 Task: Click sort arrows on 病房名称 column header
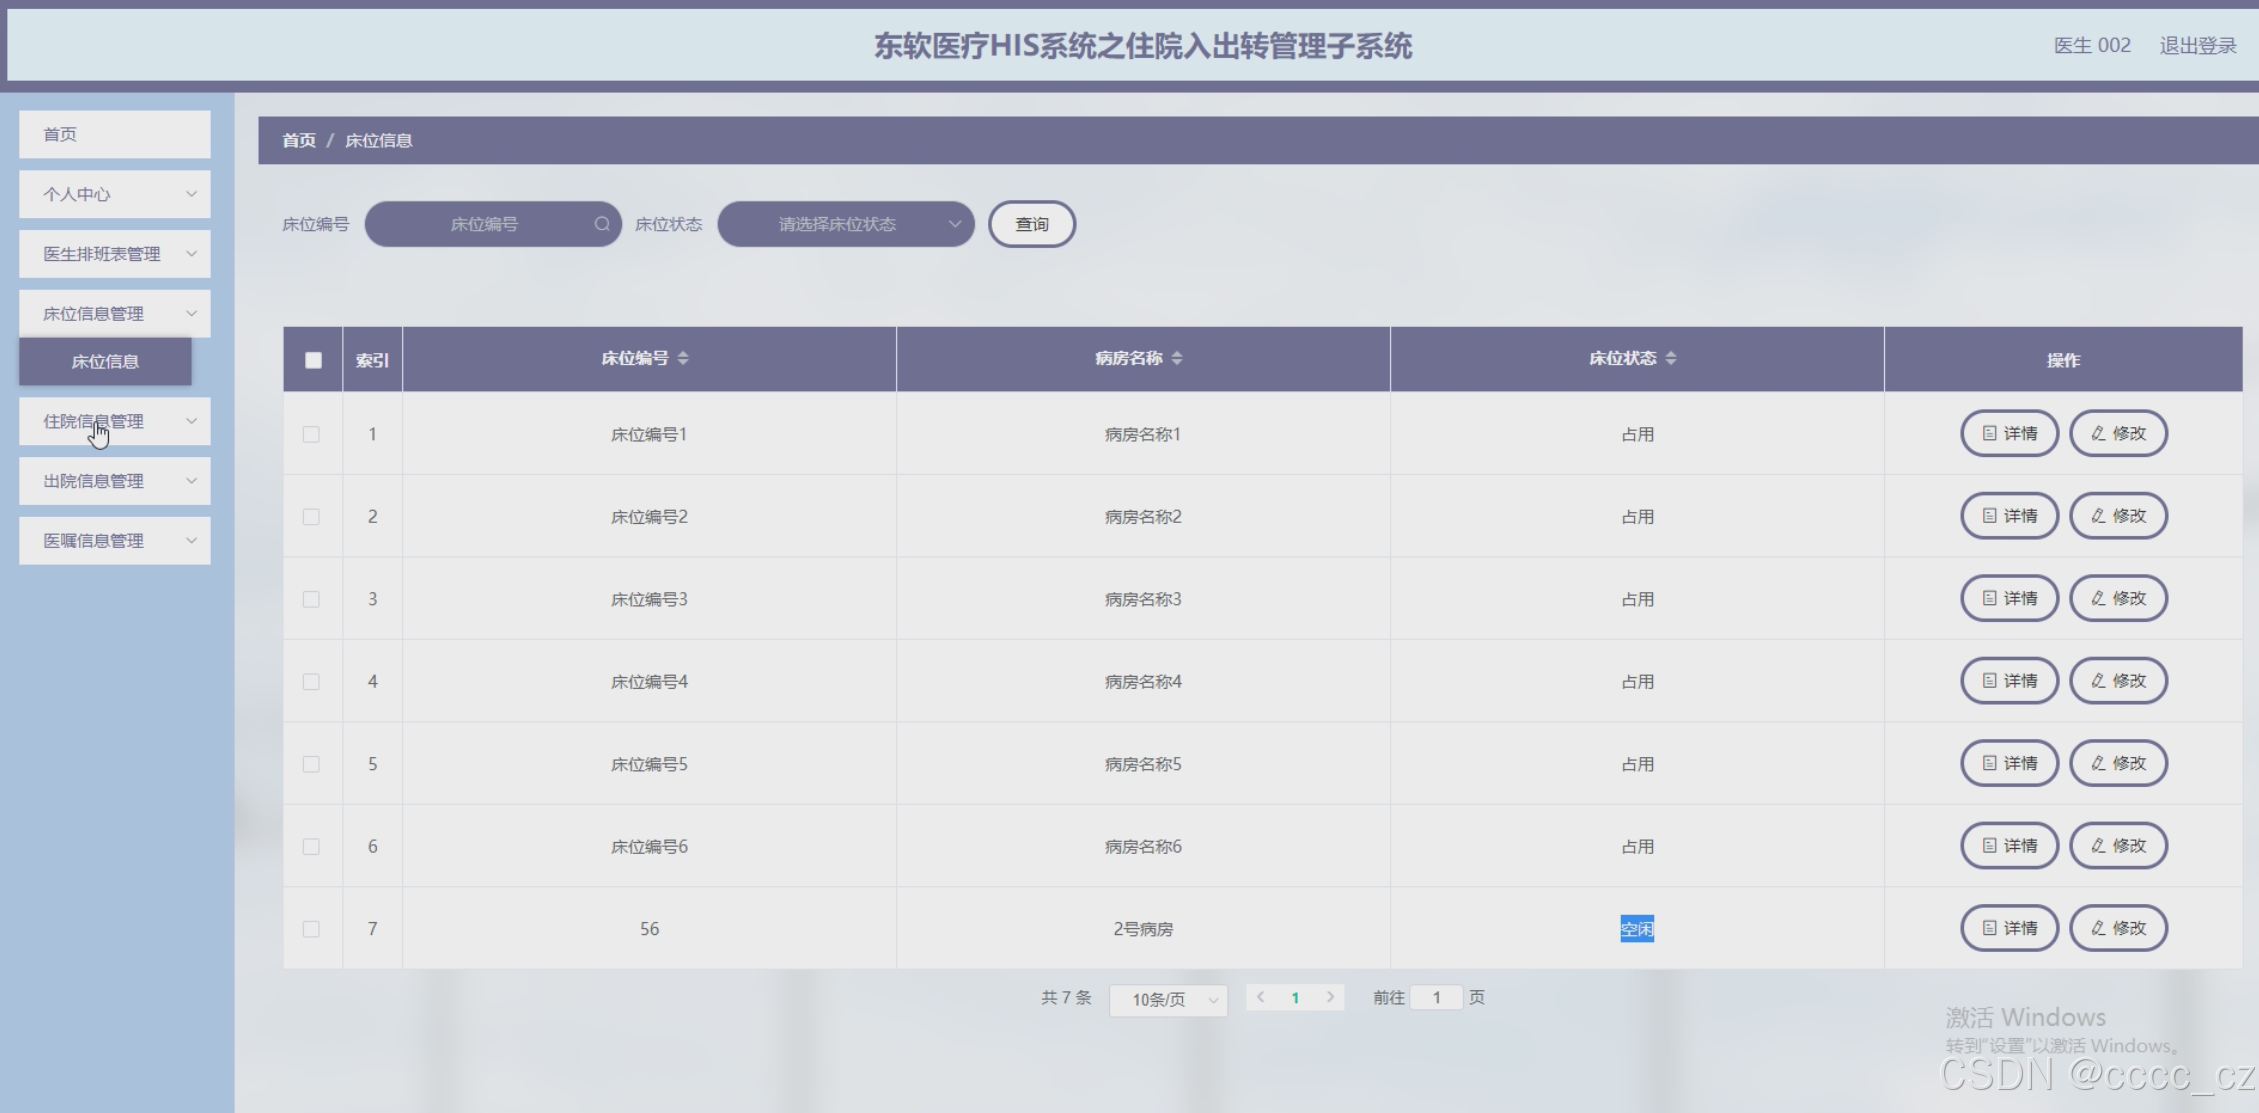tap(1177, 358)
